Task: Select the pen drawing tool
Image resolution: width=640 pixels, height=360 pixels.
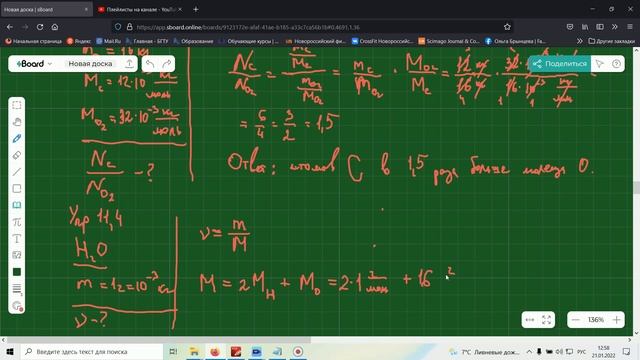Action: click(17, 139)
